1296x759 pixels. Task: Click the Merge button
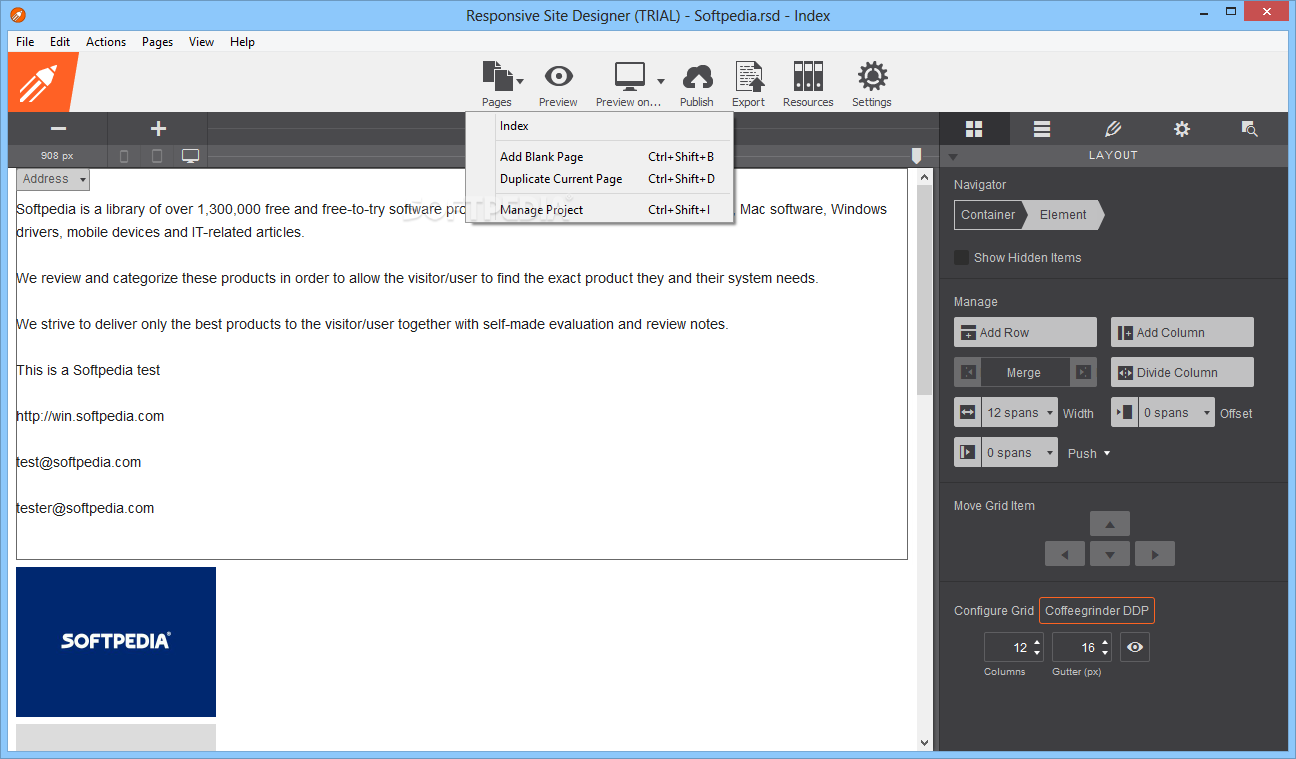tap(1025, 372)
